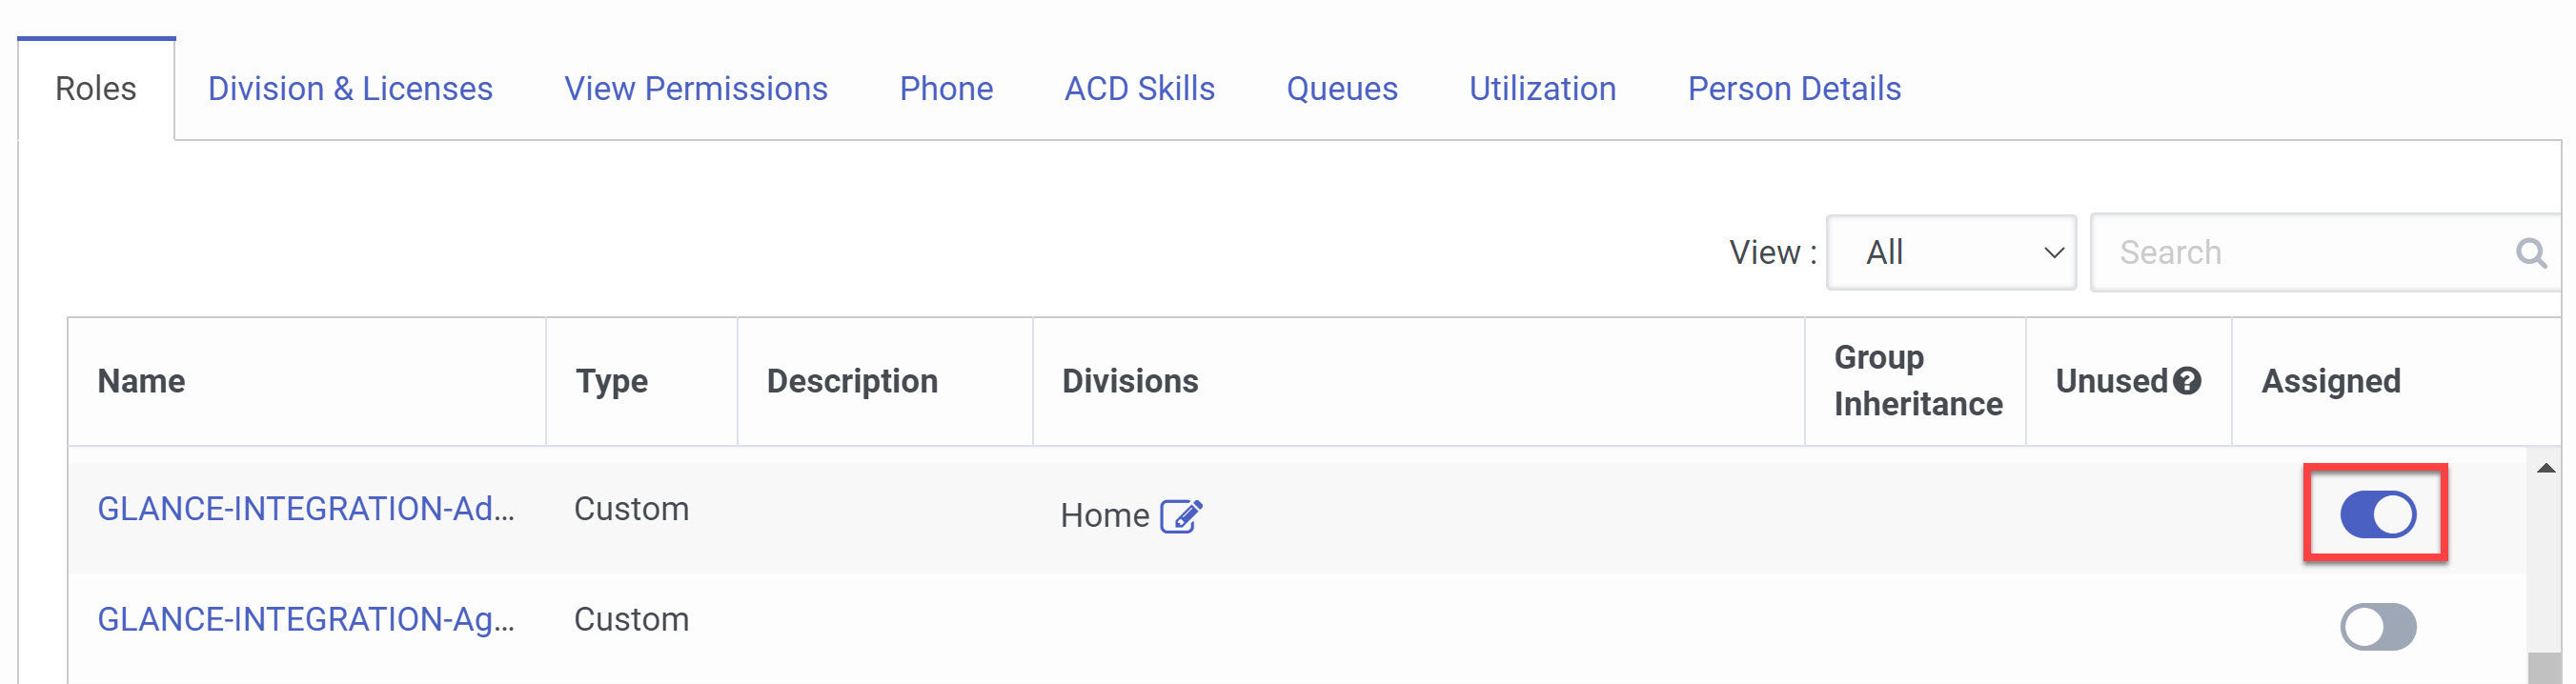The height and width of the screenshot is (684, 2576).
Task: Switch to the Division & Licenses tab
Action: (350, 89)
